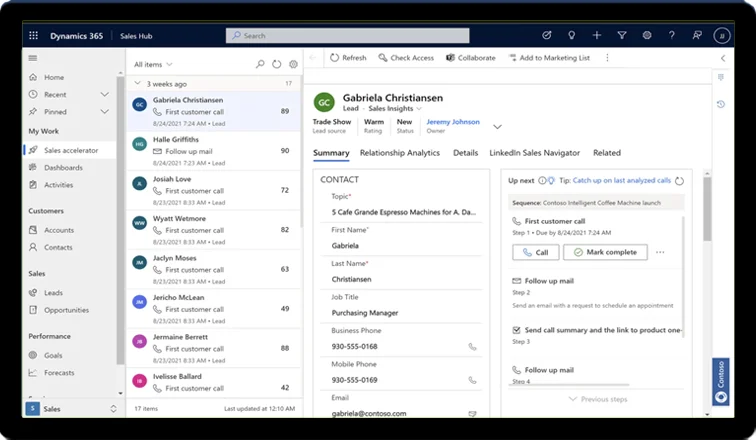Open the settings gear in top bar

click(x=647, y=35)
